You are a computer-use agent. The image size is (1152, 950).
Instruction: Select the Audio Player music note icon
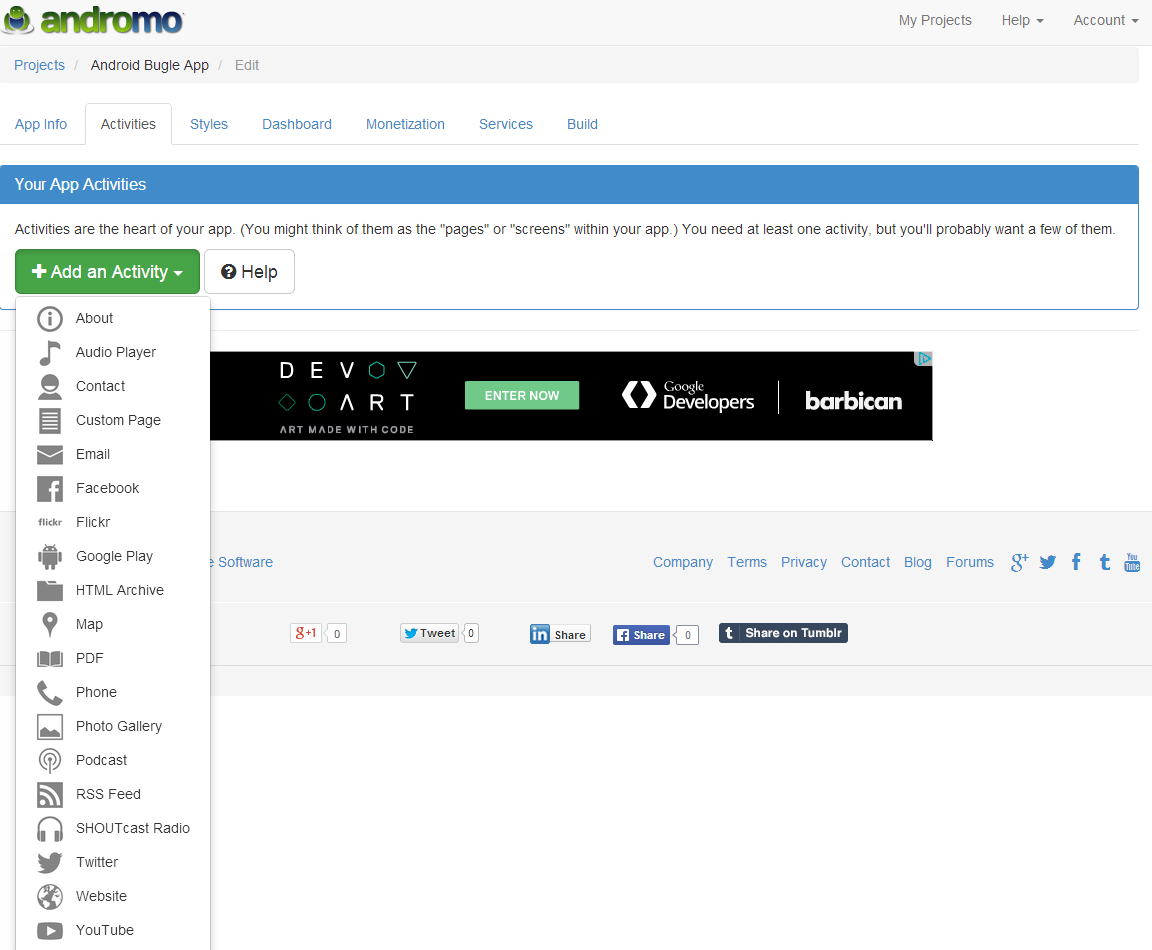(50, 353)
